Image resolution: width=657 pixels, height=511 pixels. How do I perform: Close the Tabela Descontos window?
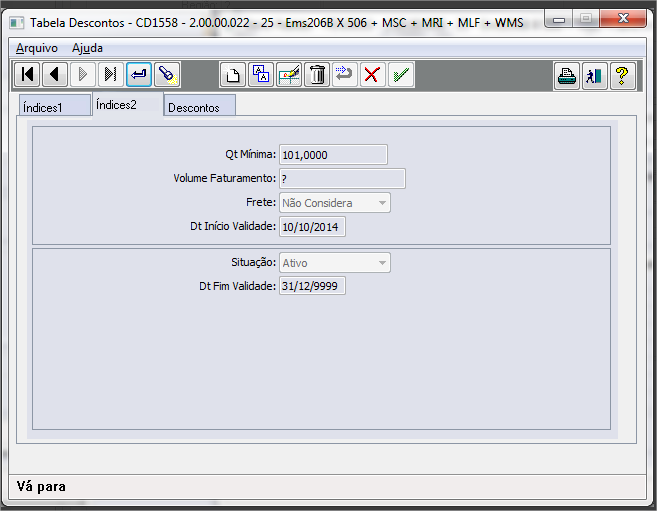[623, 18]
